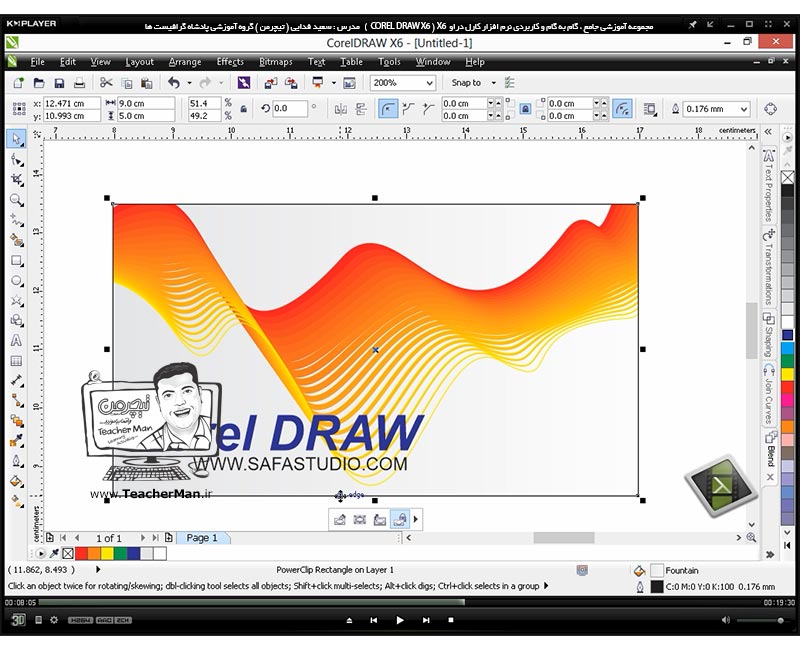Skip to next track in KMPlayer

click(426, 620)
